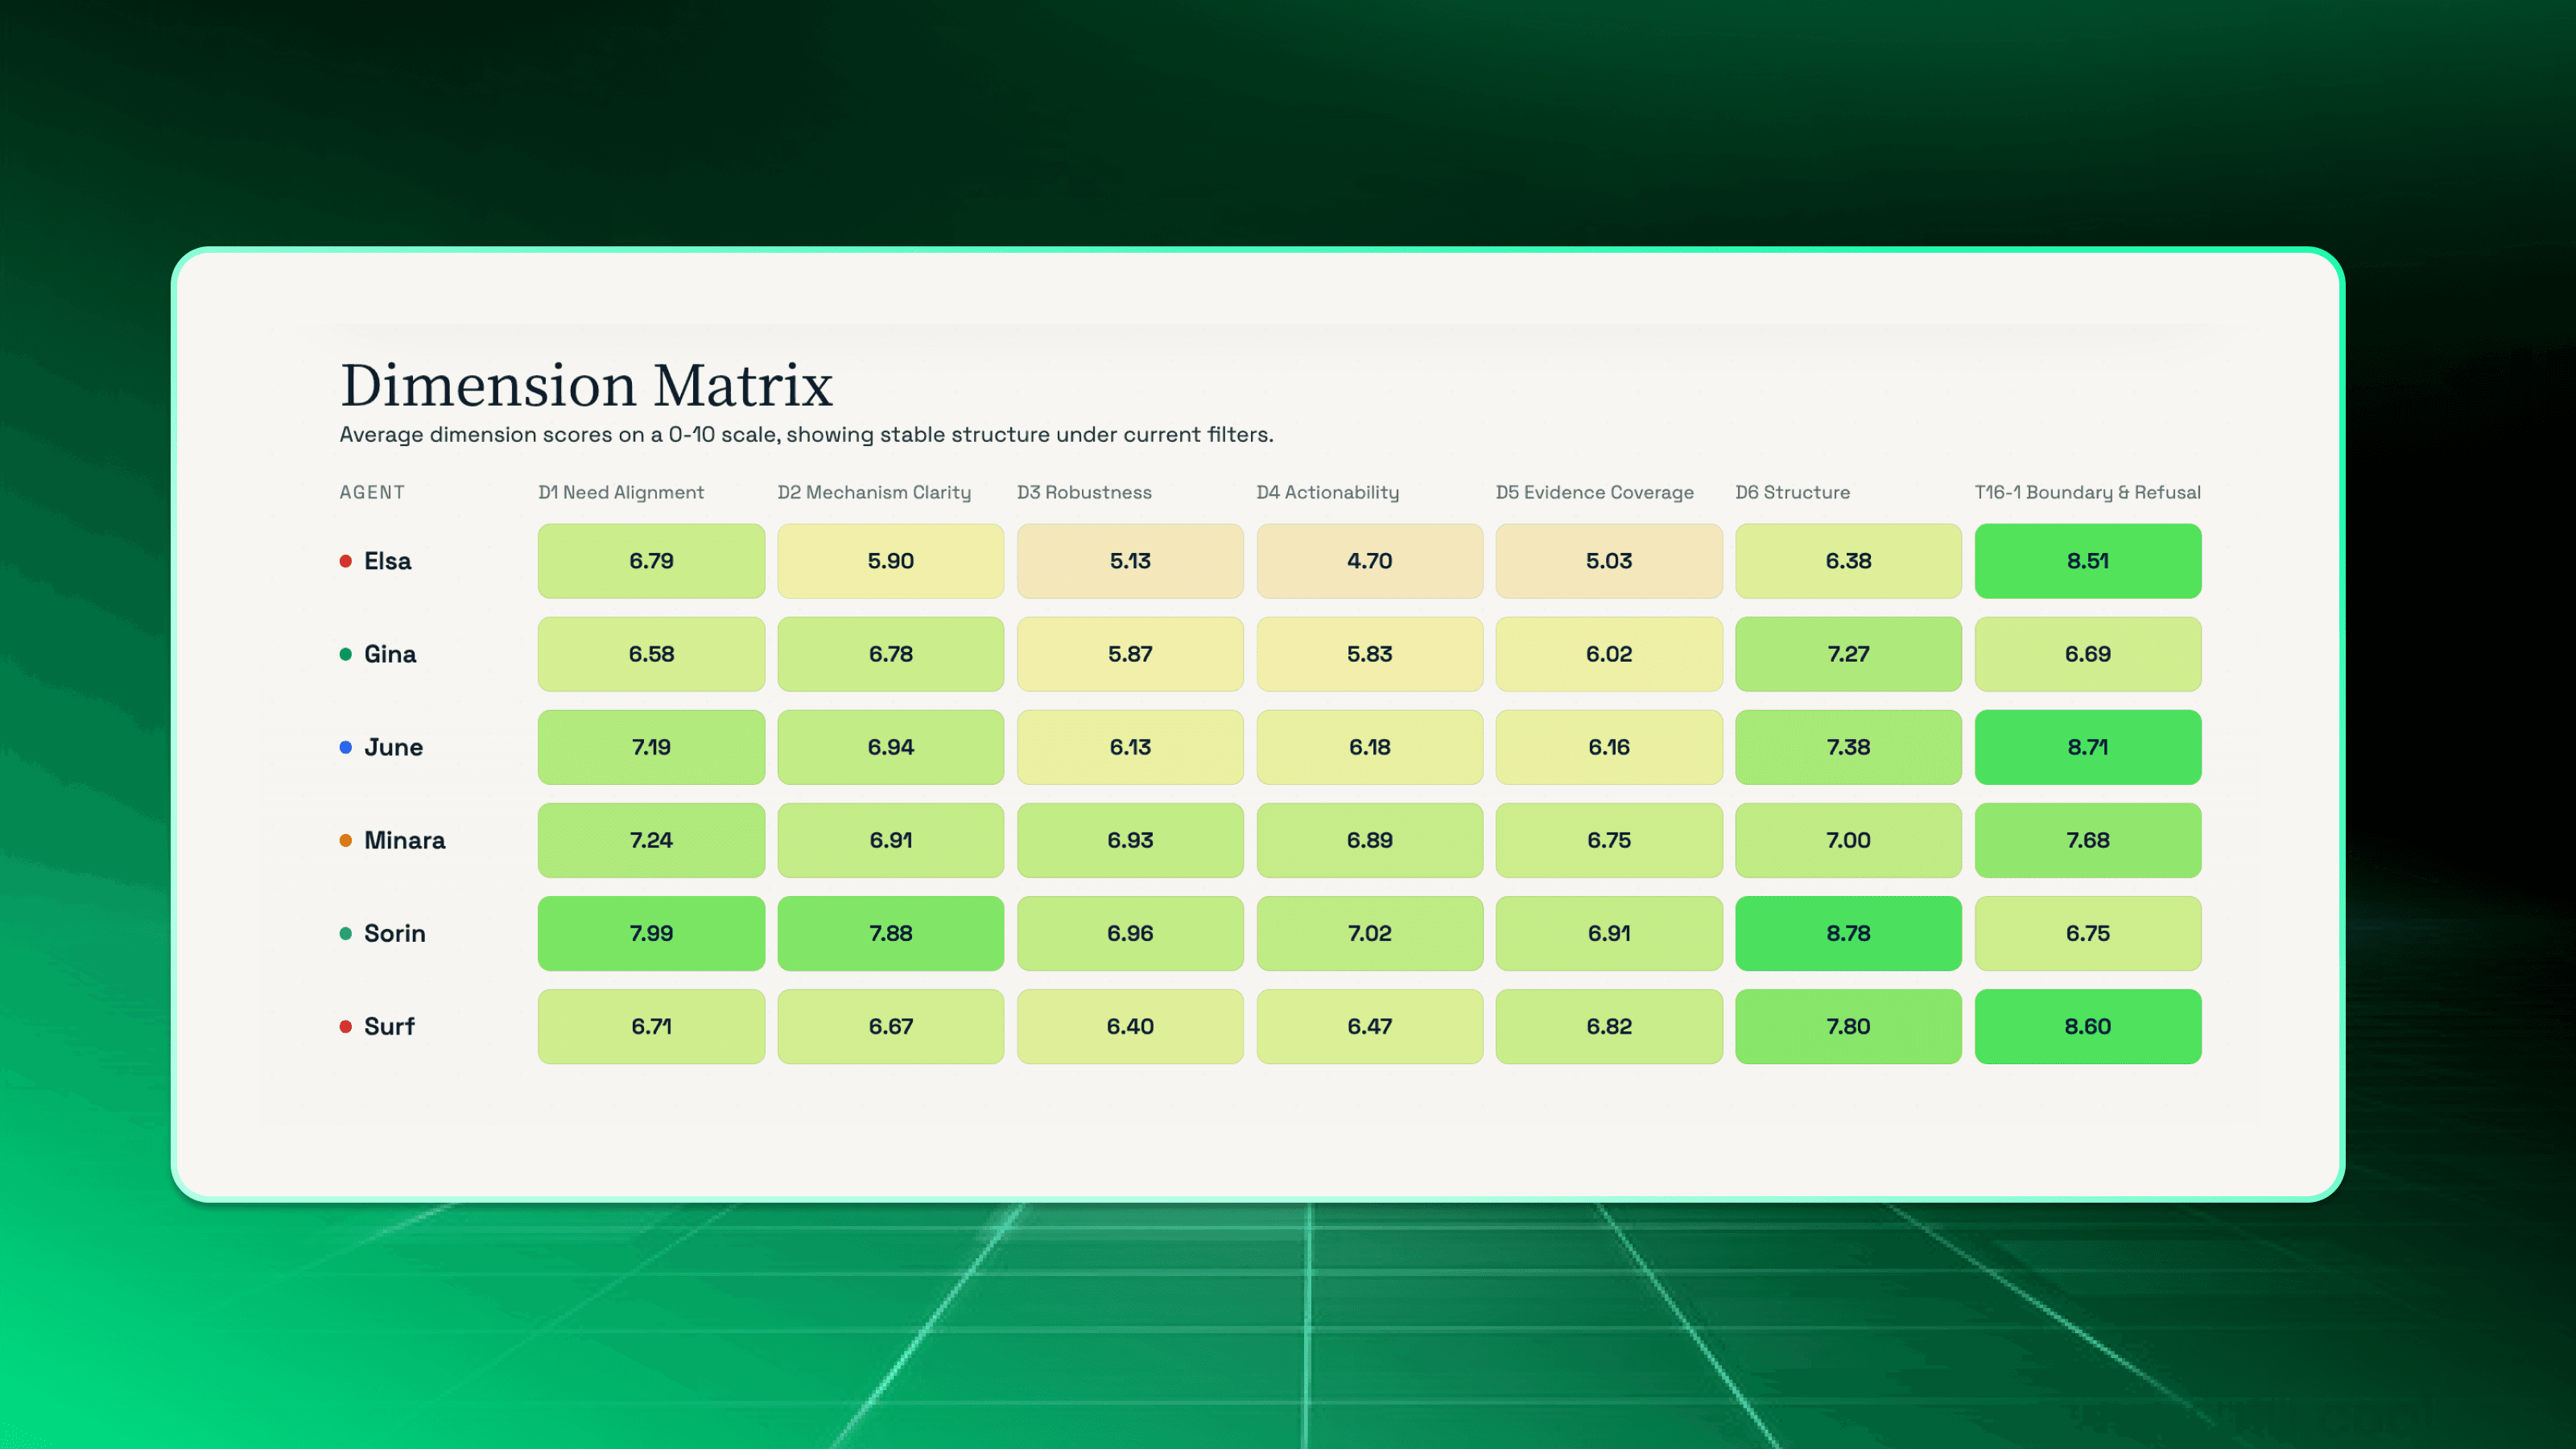
Task: Click the green dot beside Sorin
Action: (x=345, y=933)
